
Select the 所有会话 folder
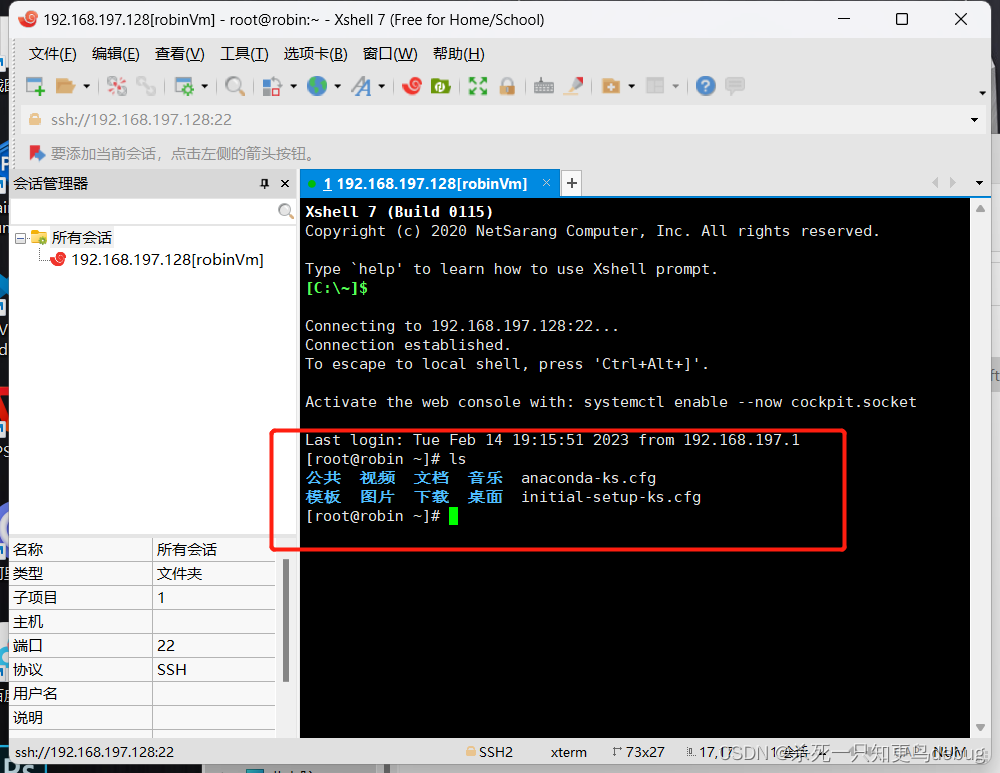point(82,238)
